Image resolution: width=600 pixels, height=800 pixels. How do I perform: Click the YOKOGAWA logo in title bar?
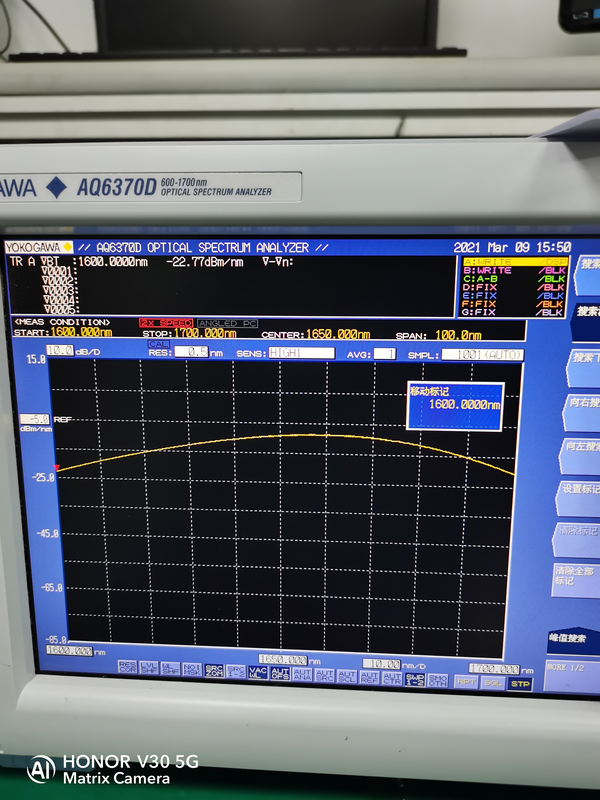(39, 247)
